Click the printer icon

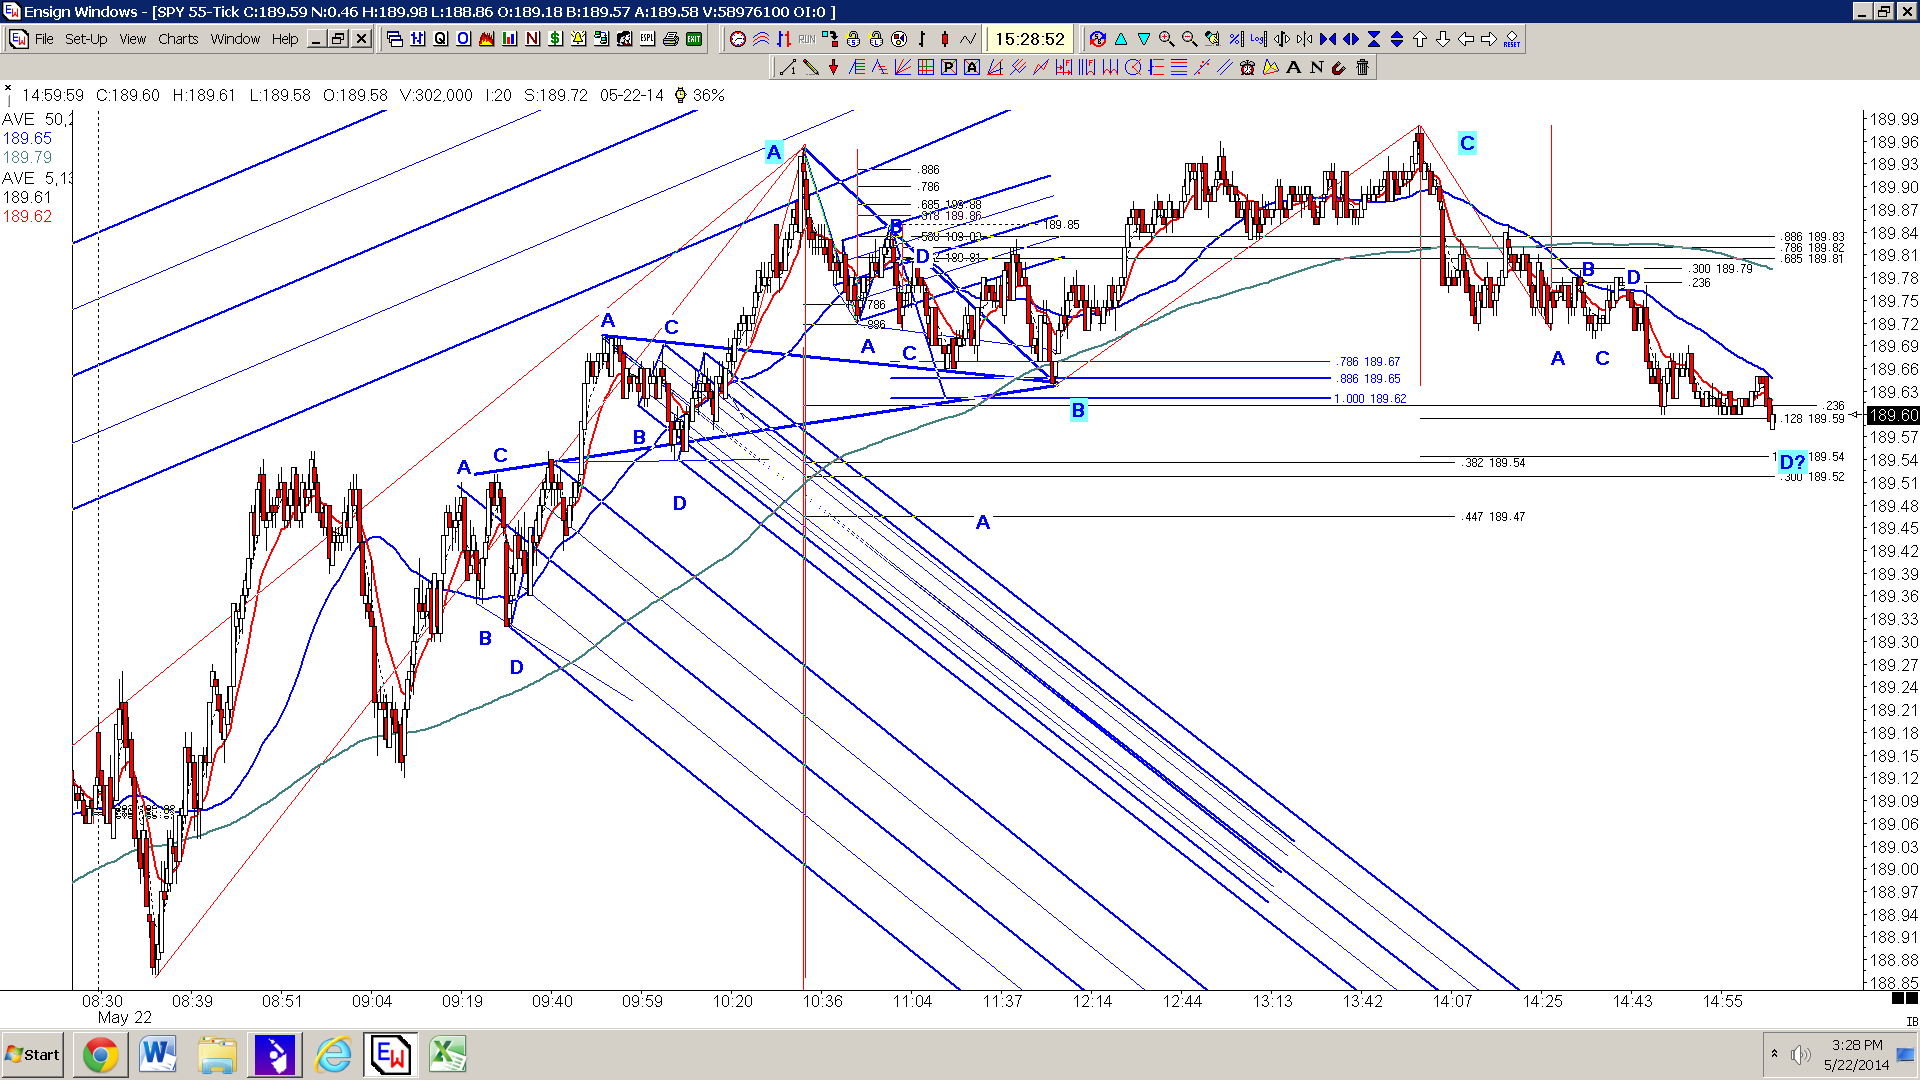point(670,39)
